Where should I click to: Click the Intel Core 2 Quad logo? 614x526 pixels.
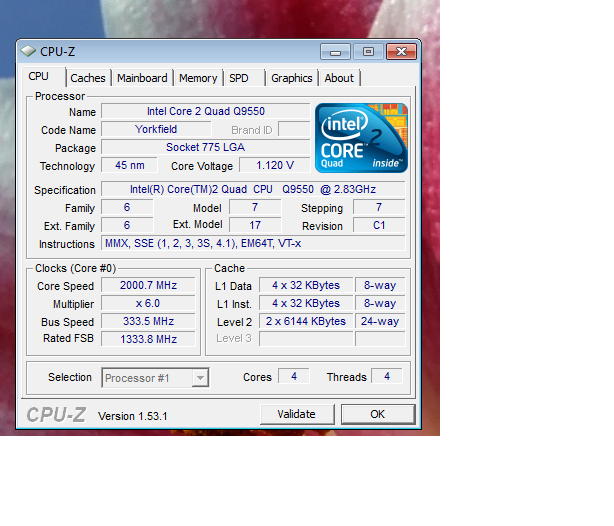click(x=361, y=138)
